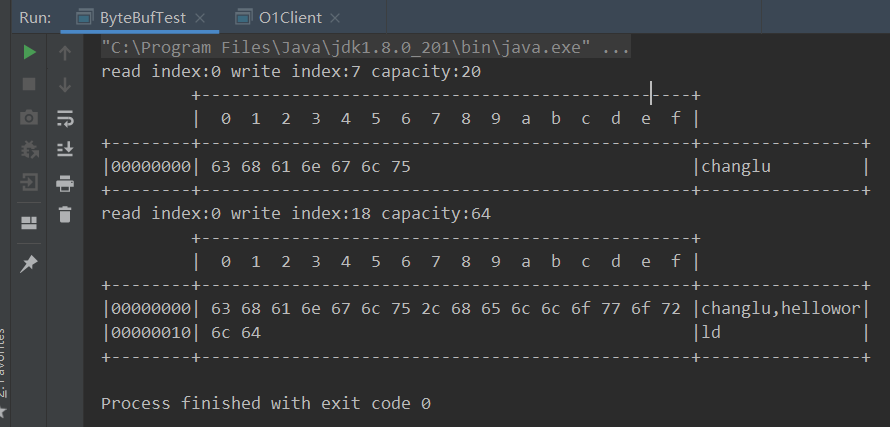The height and width of the screenshot is (427, 890).
Task: Clear console with trash can icon
Action: click(x=65, y=215)
